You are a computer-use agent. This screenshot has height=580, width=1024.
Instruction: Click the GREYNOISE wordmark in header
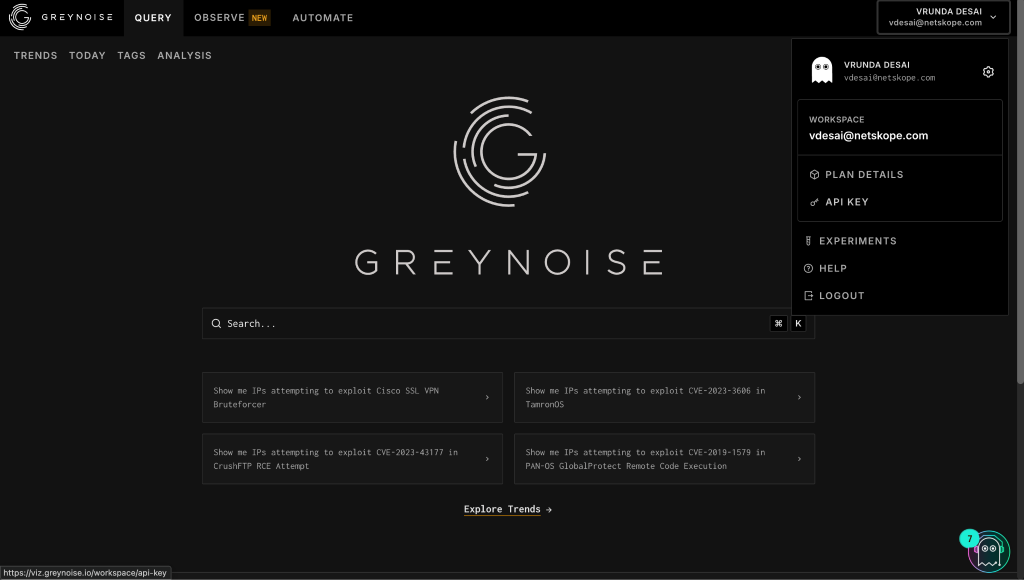[77, 17]
